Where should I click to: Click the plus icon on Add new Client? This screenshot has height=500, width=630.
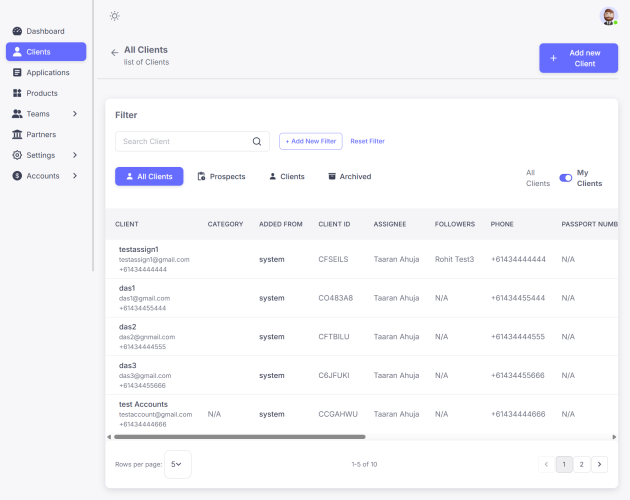coord(553,58)
